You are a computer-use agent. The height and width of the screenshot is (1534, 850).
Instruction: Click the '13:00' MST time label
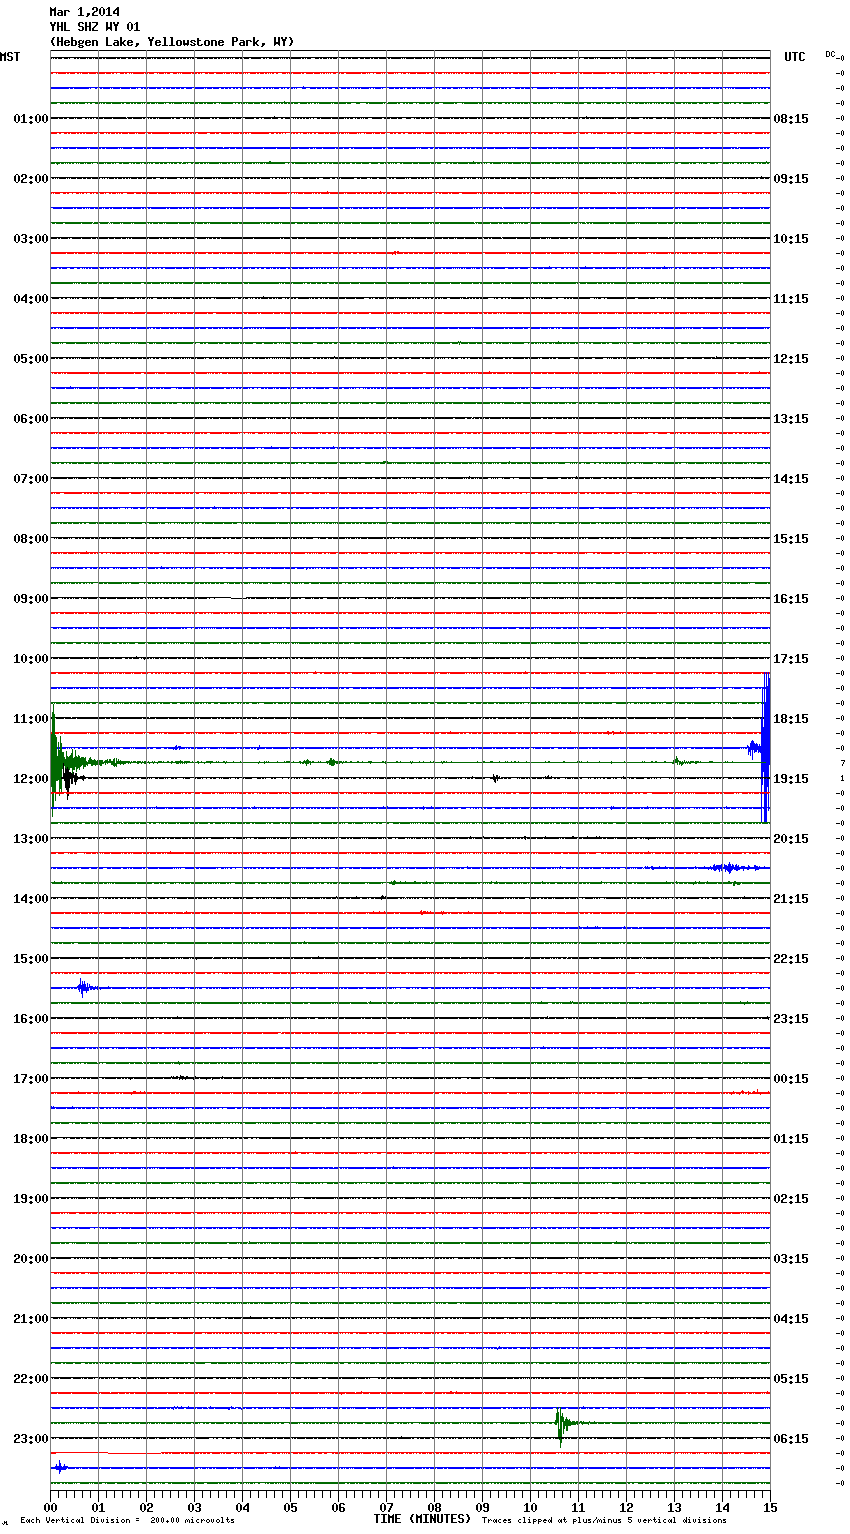(30, 839)
